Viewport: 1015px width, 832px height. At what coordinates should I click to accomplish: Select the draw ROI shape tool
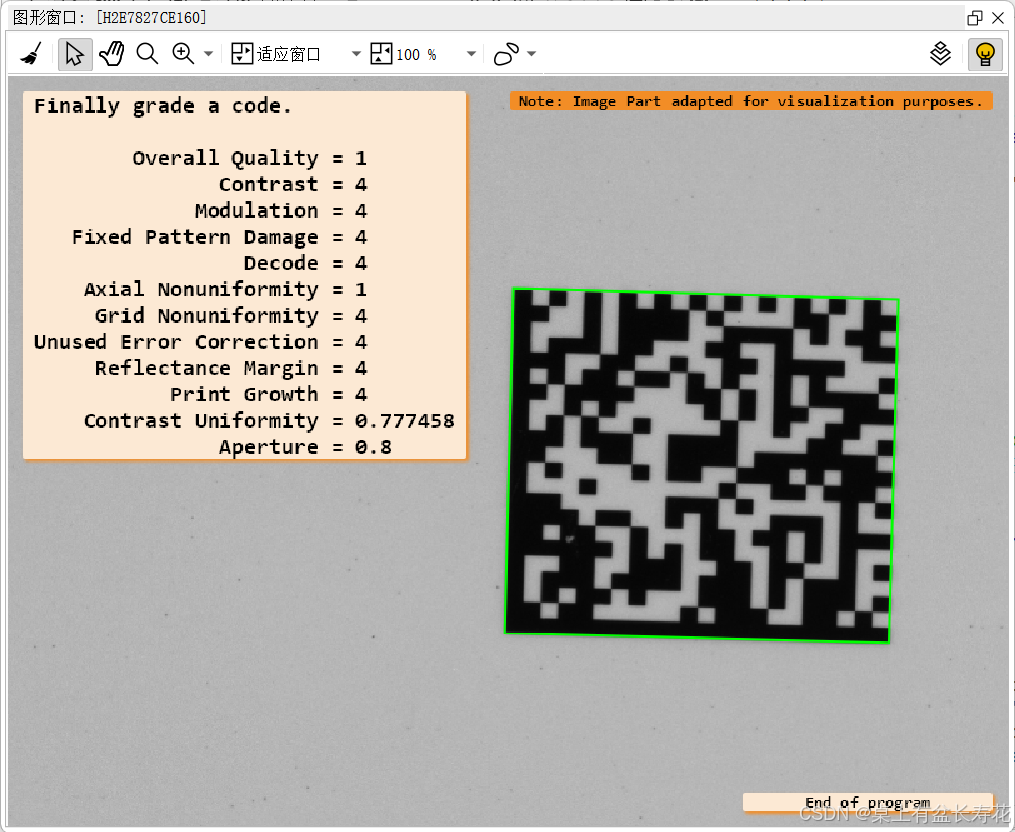(x=506, y=54)
